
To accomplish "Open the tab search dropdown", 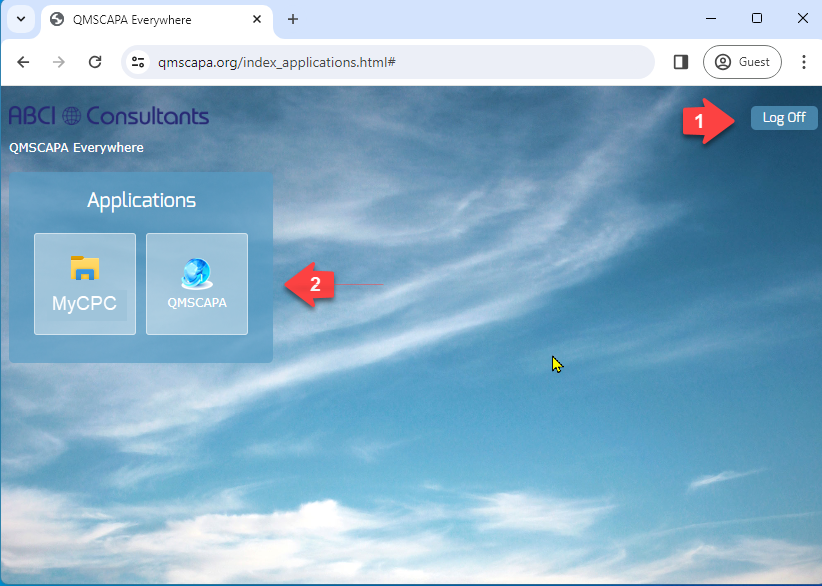I will (x=21, y=19).
